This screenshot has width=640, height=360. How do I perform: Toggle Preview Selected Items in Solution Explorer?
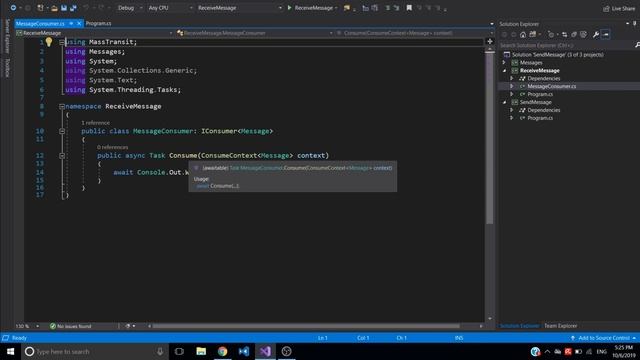click(606, 35)
